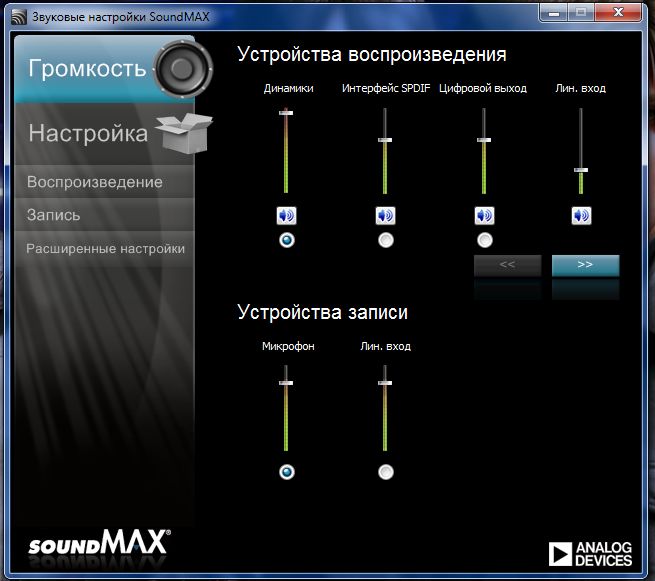Click the Цифровой выход label

pyautogui.click(x=483, y=89)
